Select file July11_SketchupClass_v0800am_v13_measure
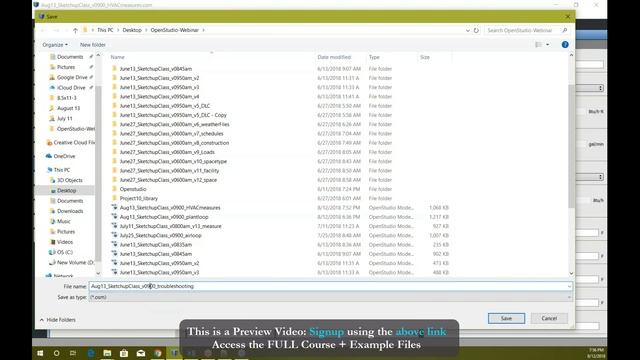 [170, 226]
